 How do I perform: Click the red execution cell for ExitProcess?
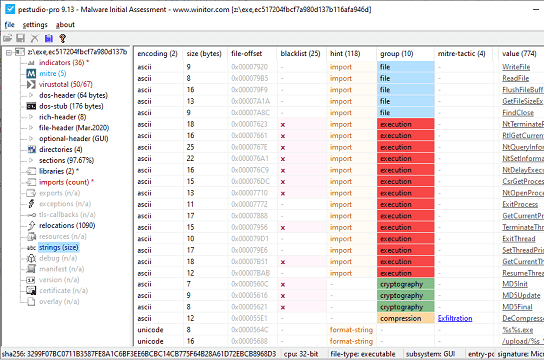406,204
